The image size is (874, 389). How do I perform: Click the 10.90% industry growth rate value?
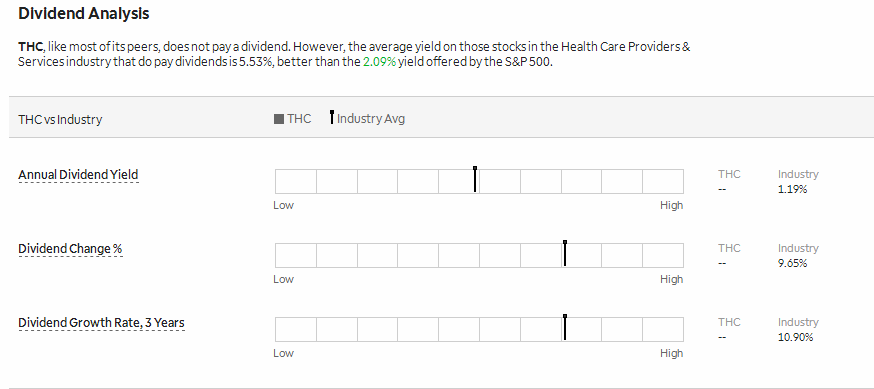point(795,337)
